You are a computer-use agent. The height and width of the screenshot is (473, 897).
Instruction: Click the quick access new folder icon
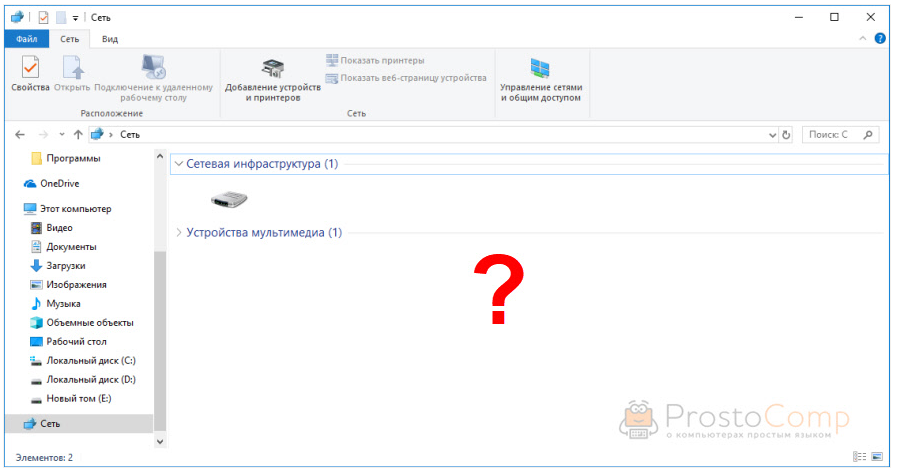coord(61,18)
